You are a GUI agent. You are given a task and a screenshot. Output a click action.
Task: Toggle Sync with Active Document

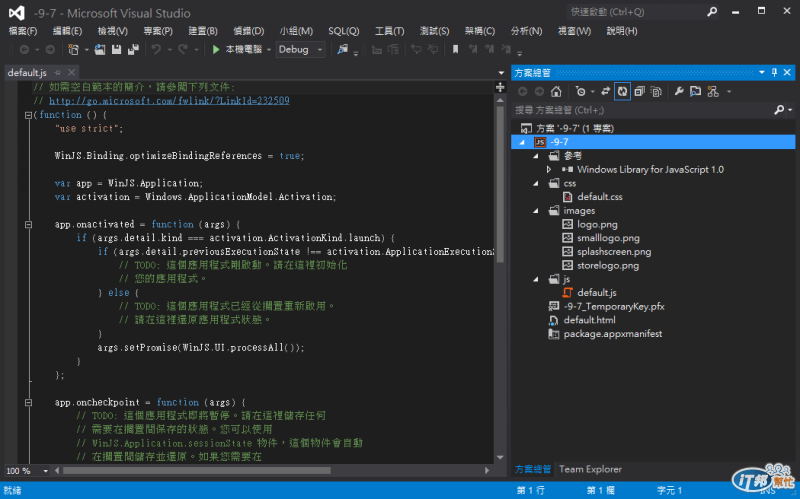(606, 91)
